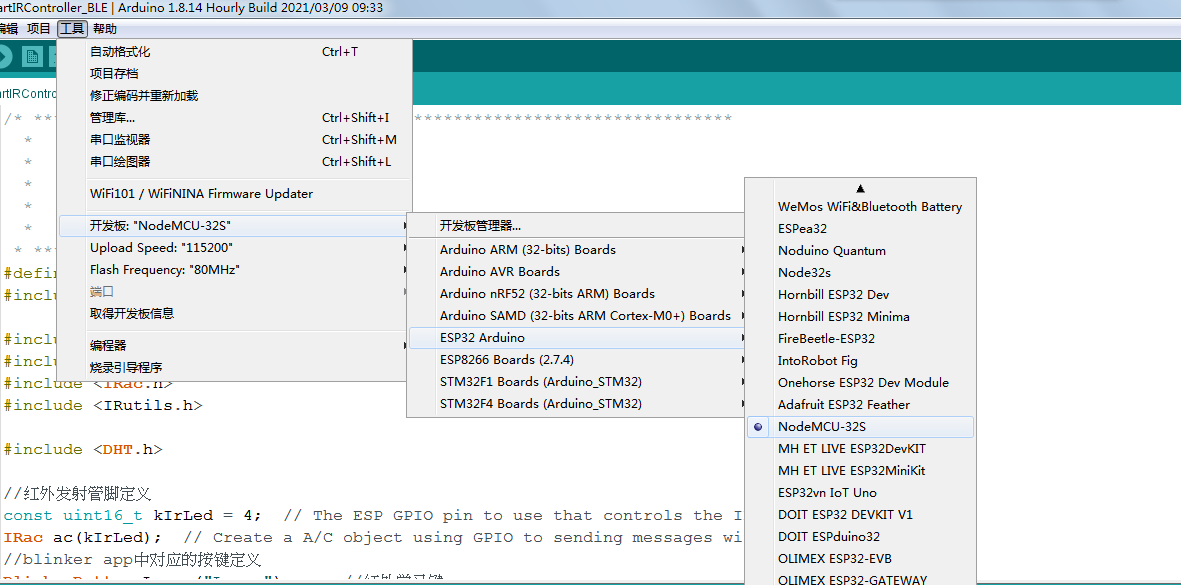Select the NodeMCU-32S radio button
The width and height of the screenshot is (1181, 585).
pyautogui.click(x=757, y=427)
